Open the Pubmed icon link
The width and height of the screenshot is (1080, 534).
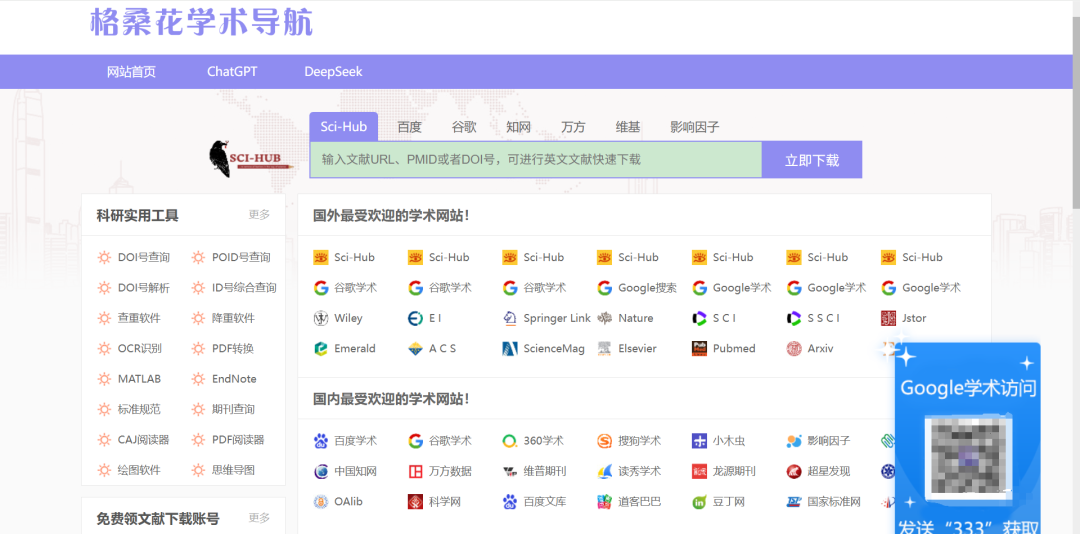point(700,349)
